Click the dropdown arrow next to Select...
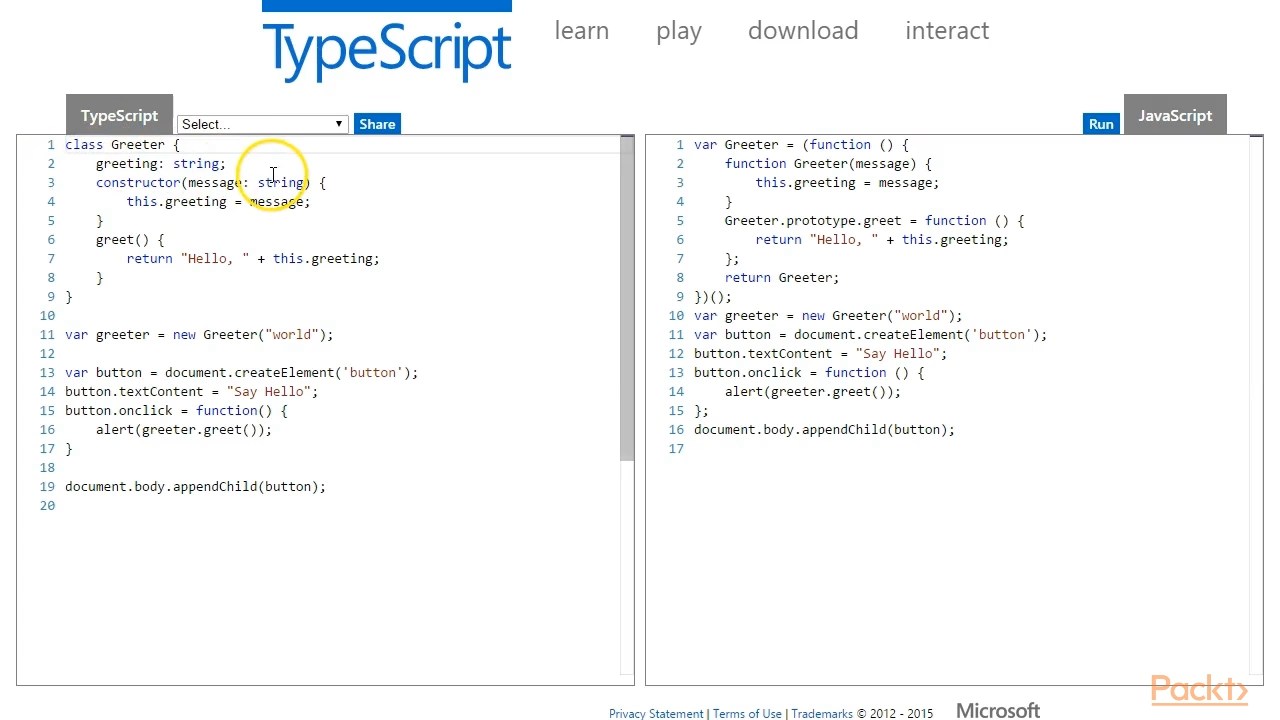This screenshot has height=720, width=1280. (338, 123)
